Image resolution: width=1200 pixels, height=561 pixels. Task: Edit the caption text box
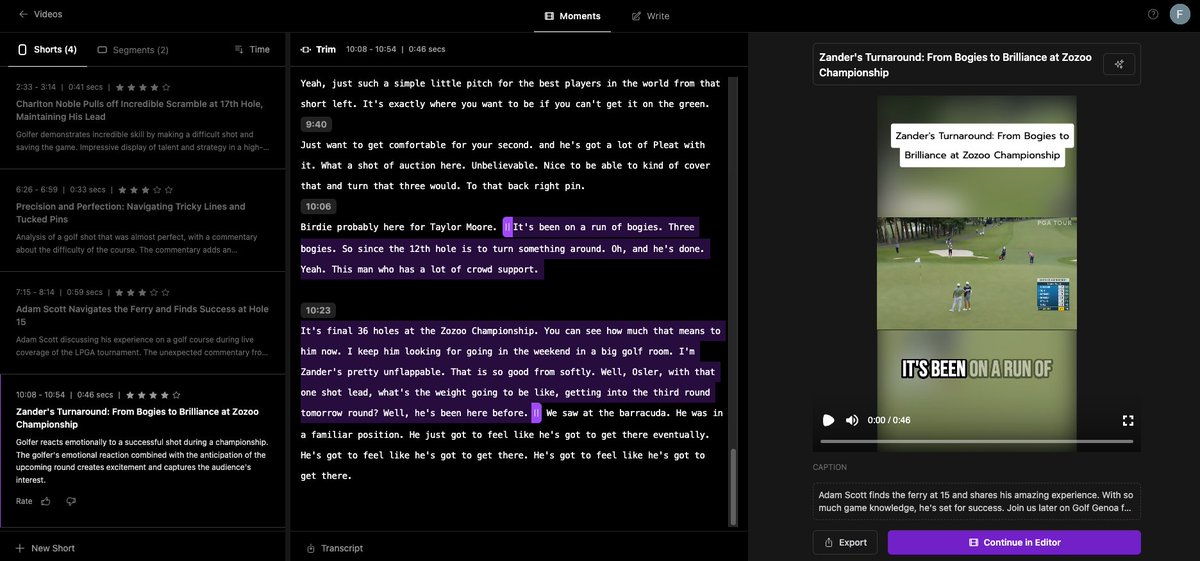[977, 501]
